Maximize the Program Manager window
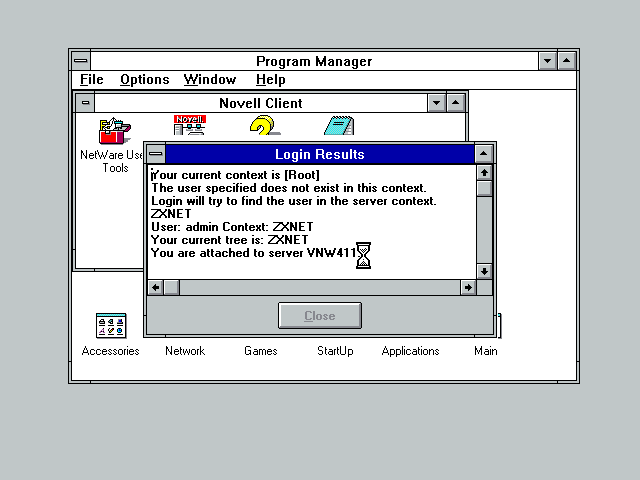 tap(567, 61)
